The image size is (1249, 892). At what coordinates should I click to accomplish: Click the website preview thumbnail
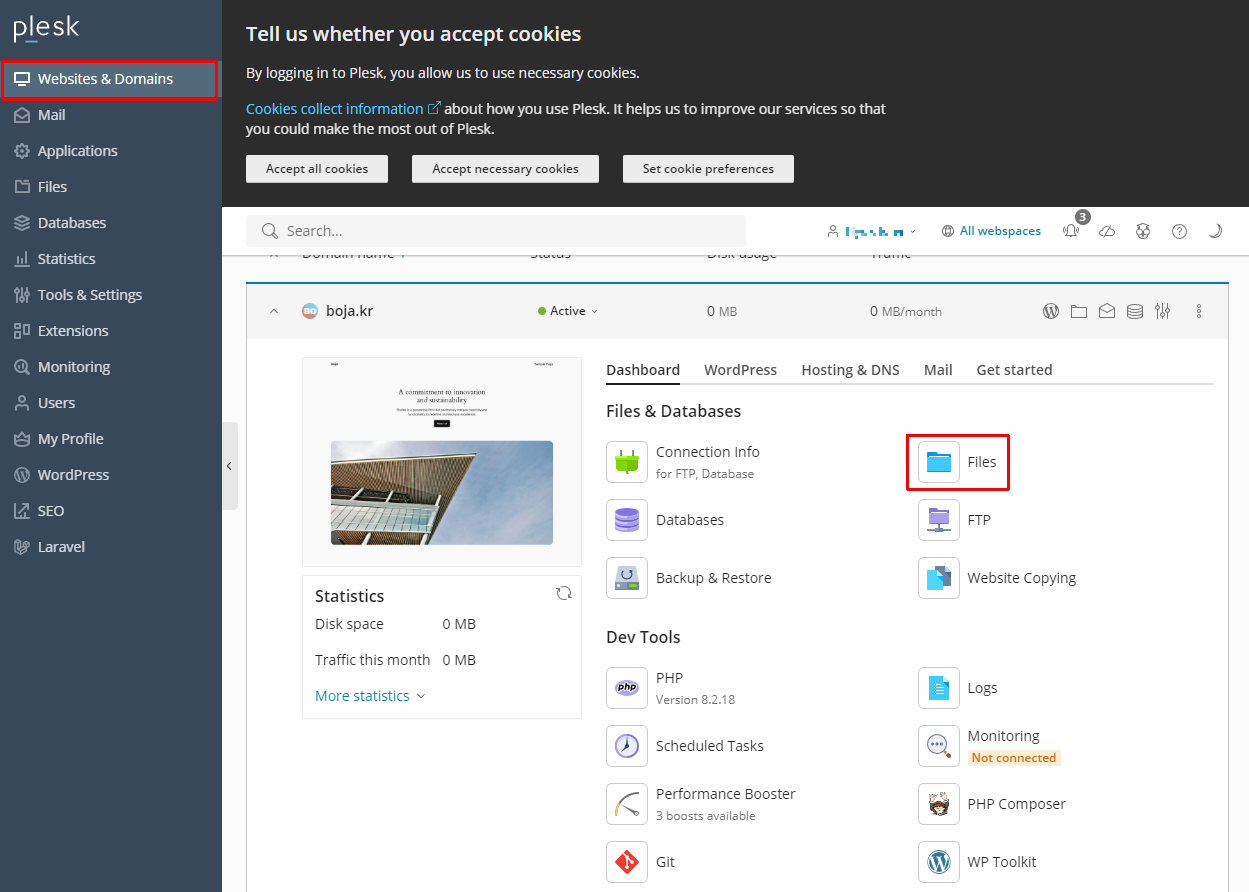pyautogui.click(x=442, y=462)
